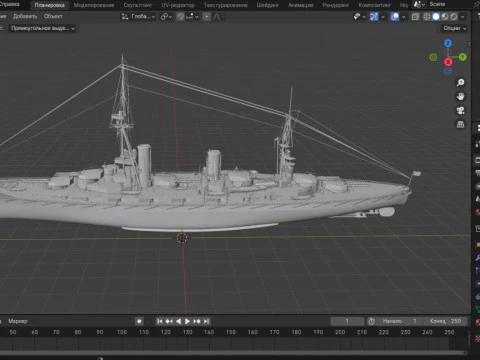Open the UV-редактор workspace tab
Image resolution: width=480 pixels, height=360 pixels.
(x=178, y=5)
